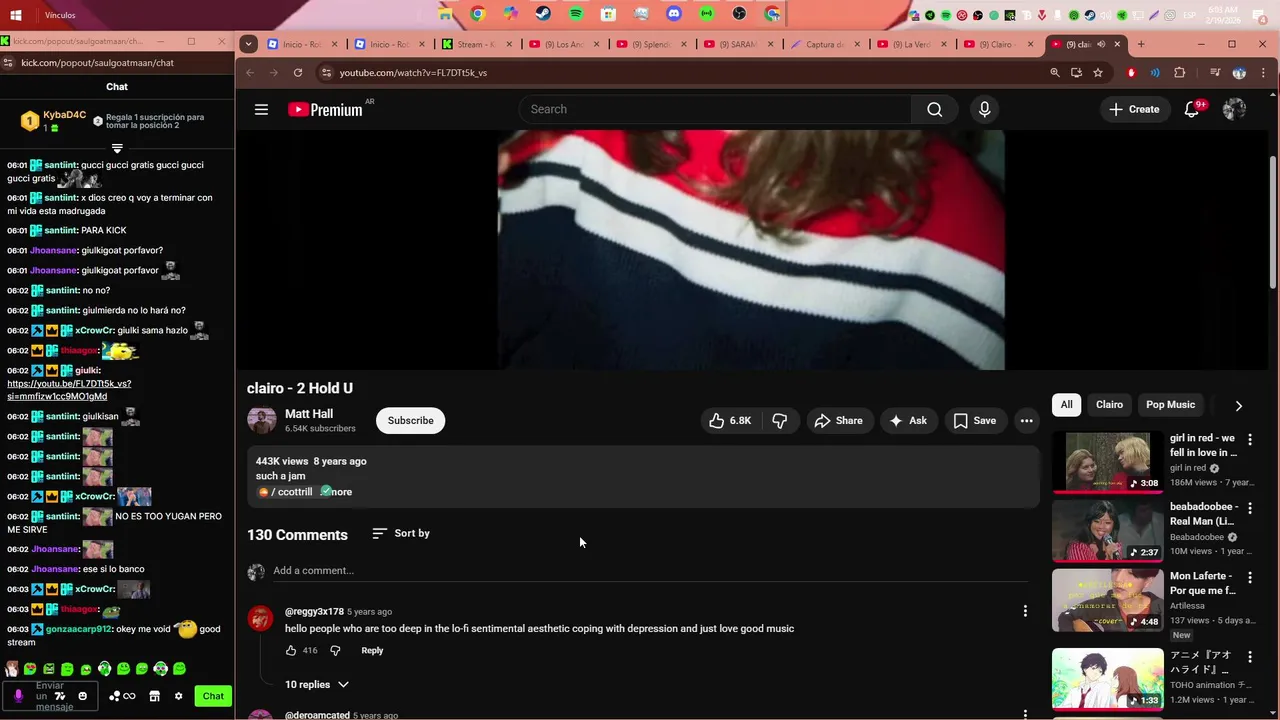Open the Ask AI button
This screenshot has width=1280, height=720.
click(x=908, y=421)
